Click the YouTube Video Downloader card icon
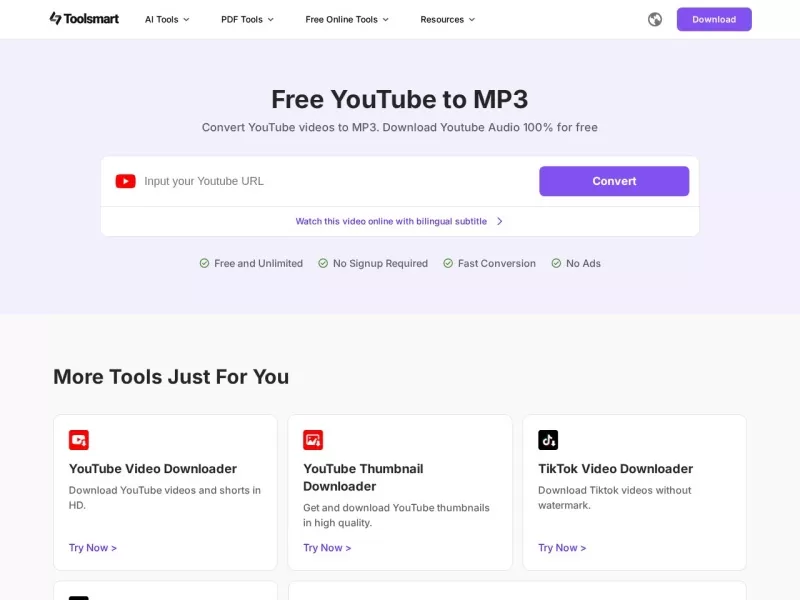Viewport: 800px width, 600px height. point(79,439)
